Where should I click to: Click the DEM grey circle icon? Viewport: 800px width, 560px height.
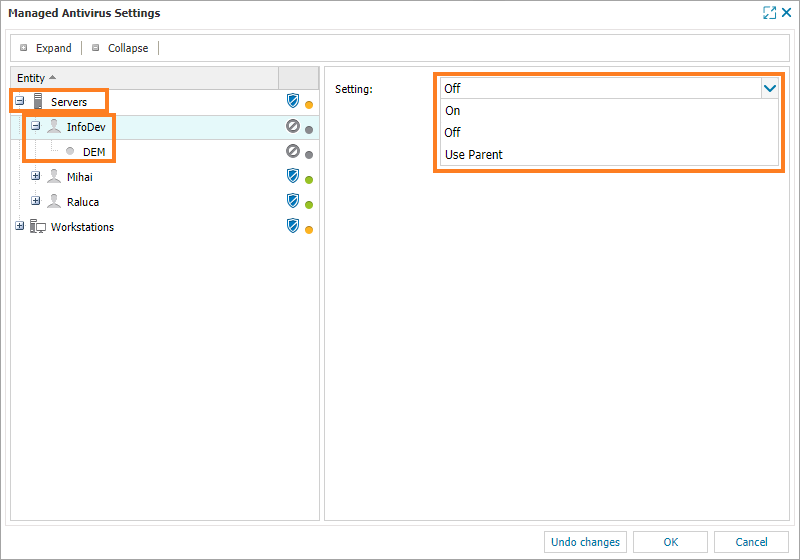point(70,151)
